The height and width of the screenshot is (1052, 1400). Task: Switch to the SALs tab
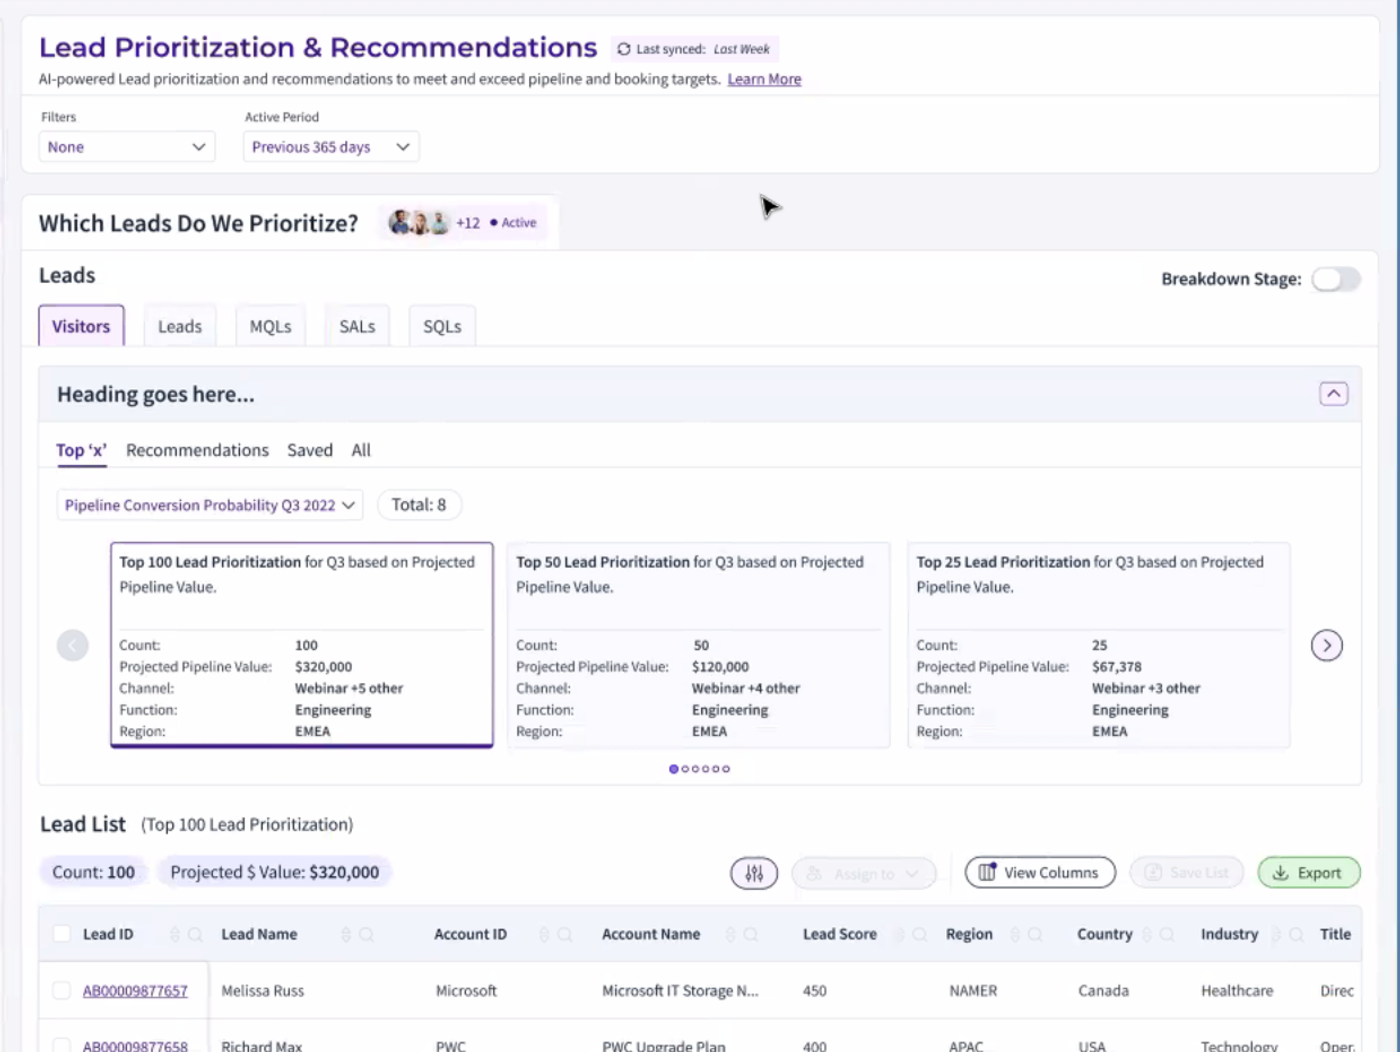pyautogui.click(x=357, y=326)
